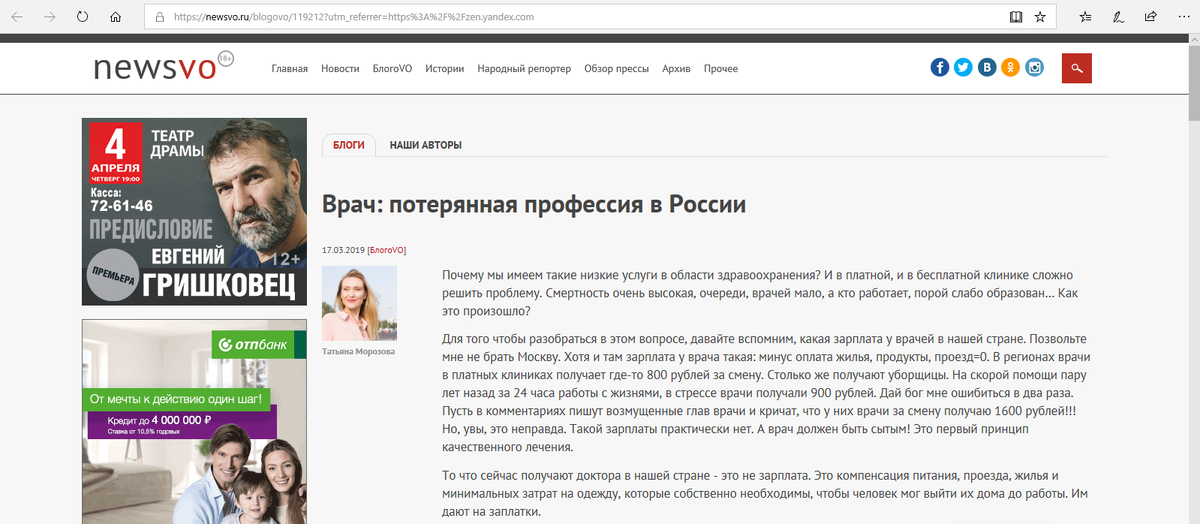Open the БлогоVO menu item
Viewport: 1200px width, 524px height.
point(392,69)
